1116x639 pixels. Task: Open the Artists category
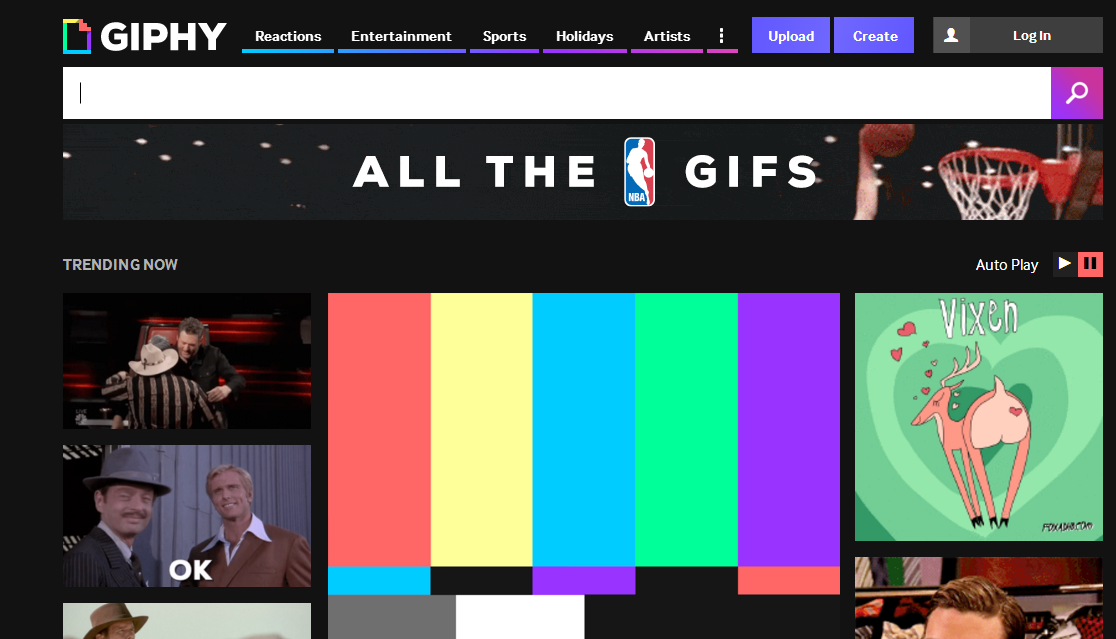[667, 36]
